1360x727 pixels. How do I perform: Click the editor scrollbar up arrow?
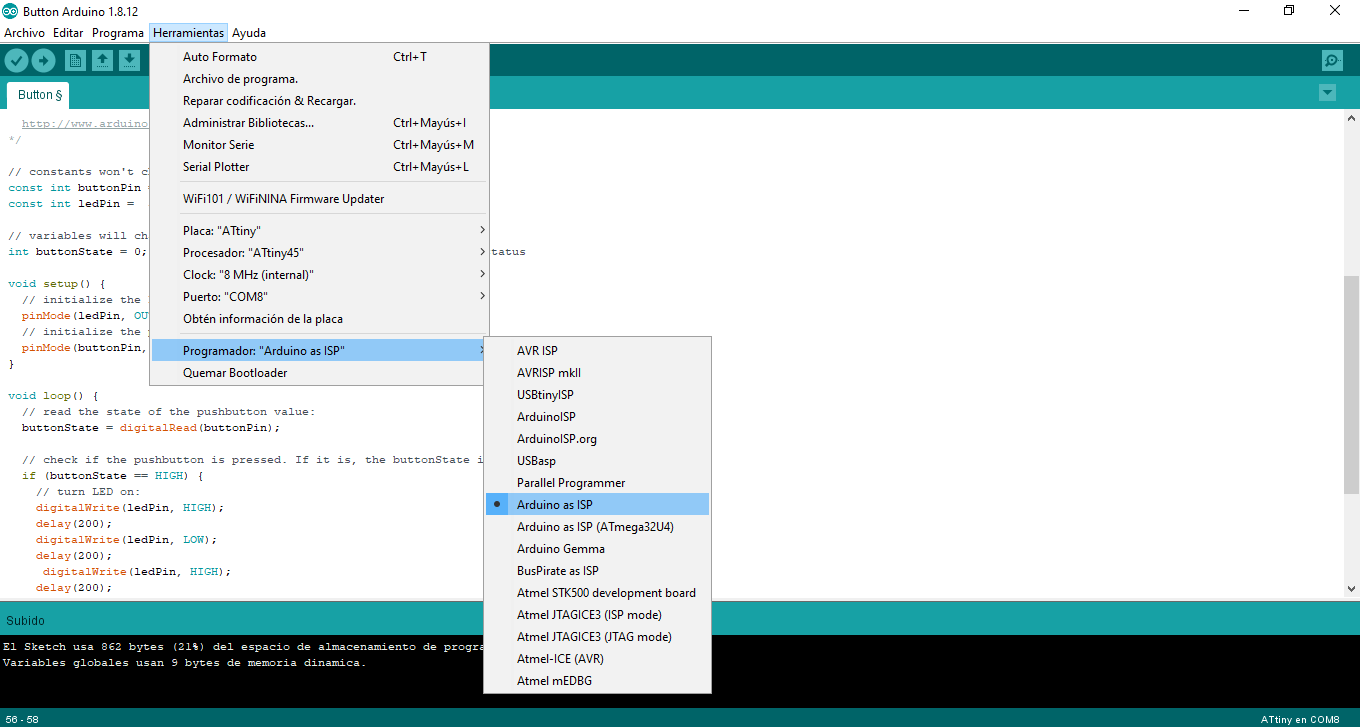tap(1351, 118)
